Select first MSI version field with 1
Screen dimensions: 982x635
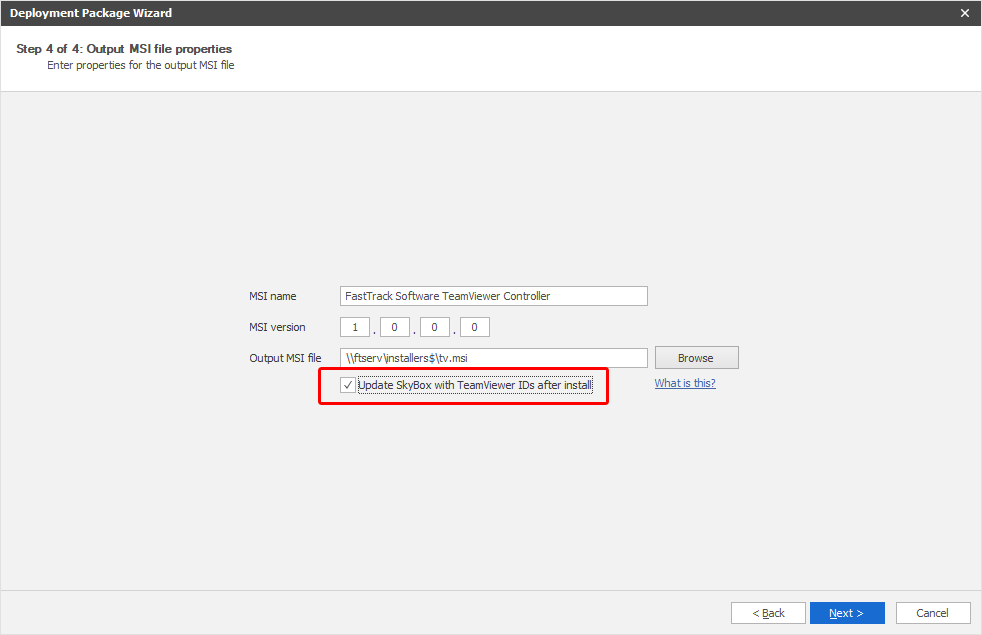click(355, 327)
